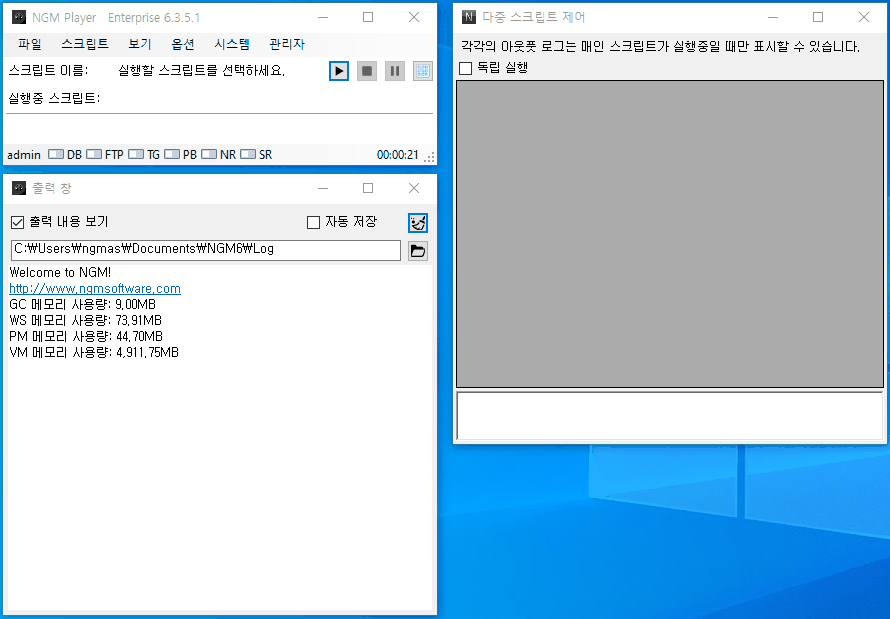
Task: Select the GC 메모리 사용량 log line
Action: click(x=82, y=304)
